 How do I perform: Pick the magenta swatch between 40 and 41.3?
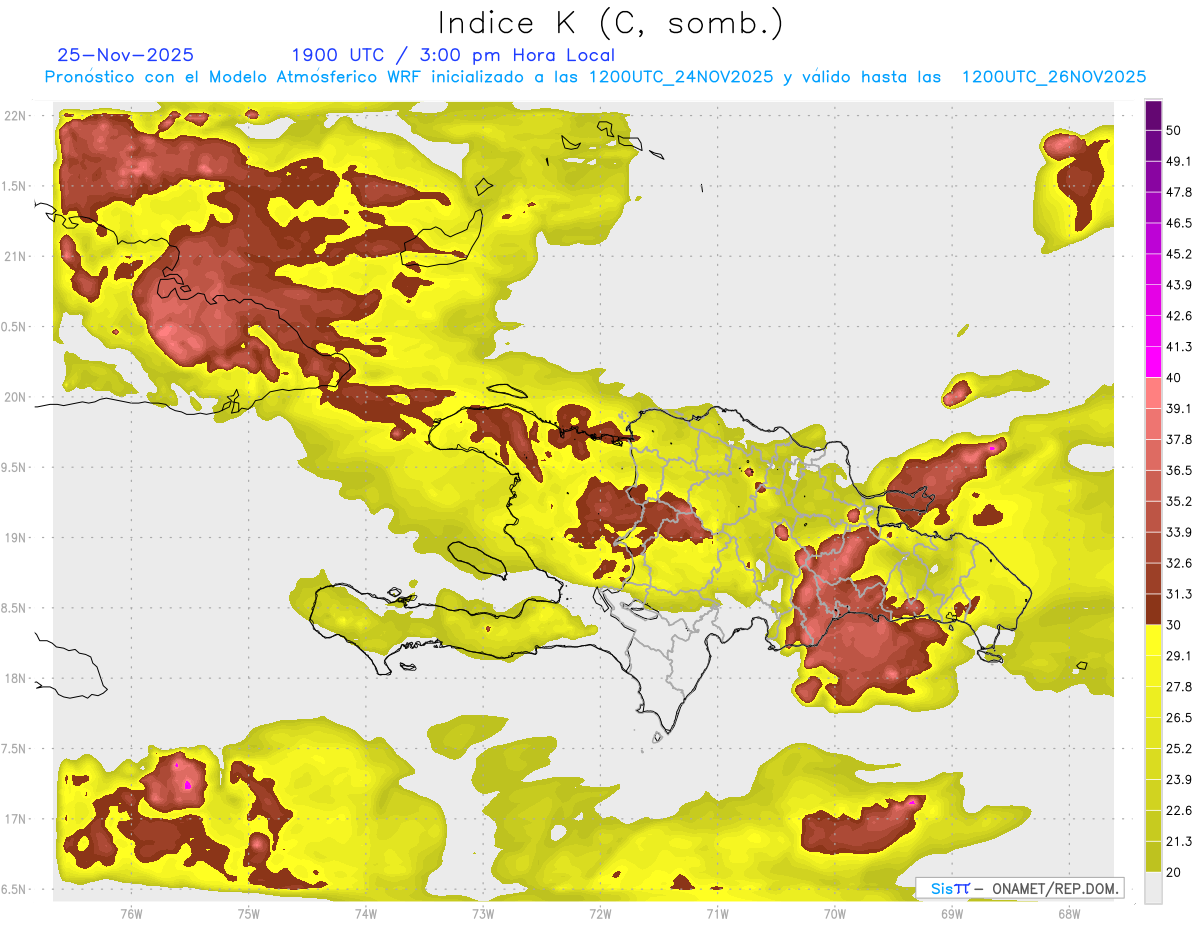tap(1154, 363)
